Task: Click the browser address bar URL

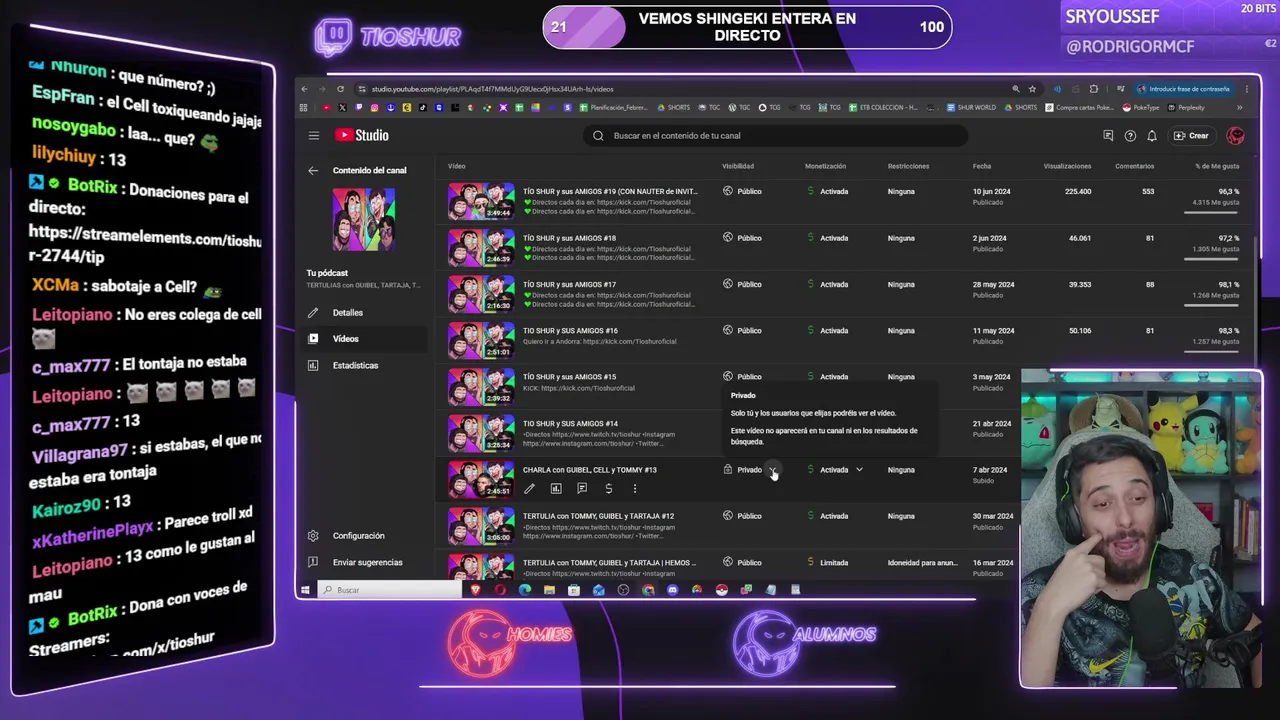Action: tap(492, 89)
